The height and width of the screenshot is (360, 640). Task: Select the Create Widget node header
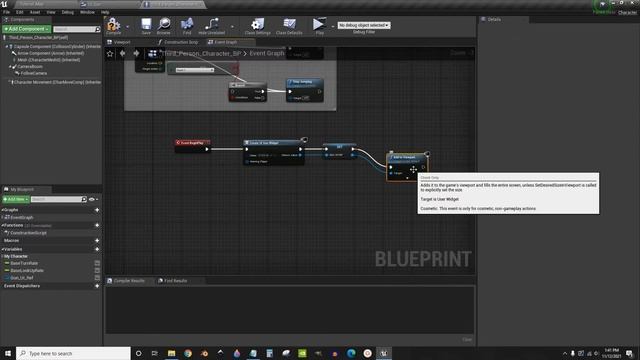pyautogui.click(x=273, y=143)
